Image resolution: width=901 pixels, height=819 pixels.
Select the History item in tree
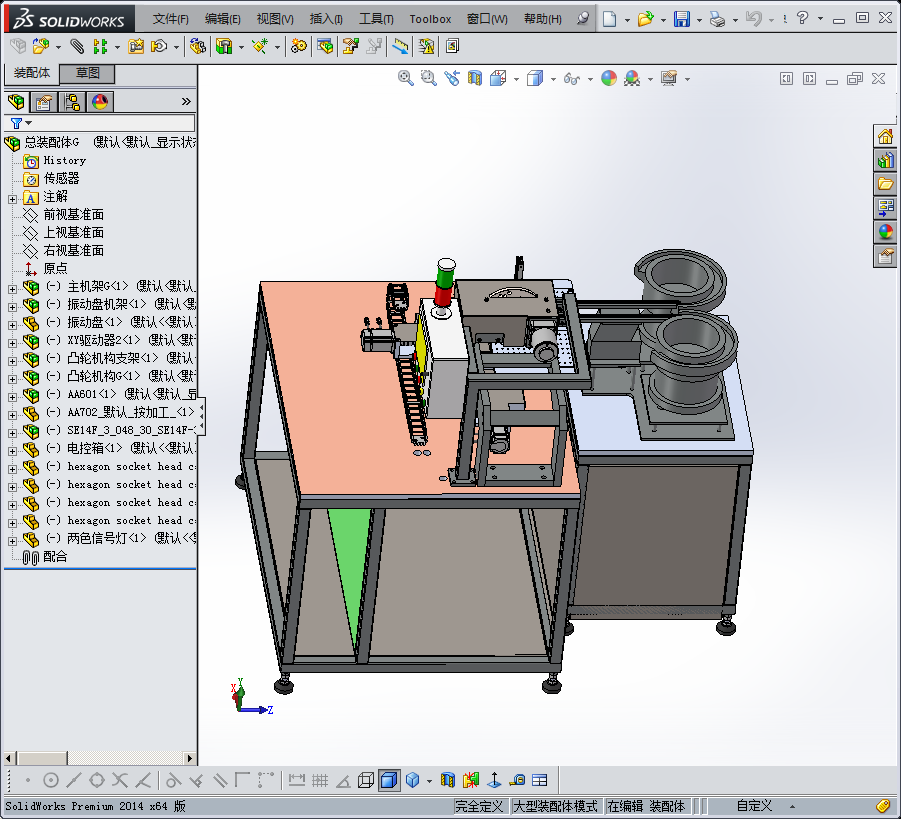64,160
